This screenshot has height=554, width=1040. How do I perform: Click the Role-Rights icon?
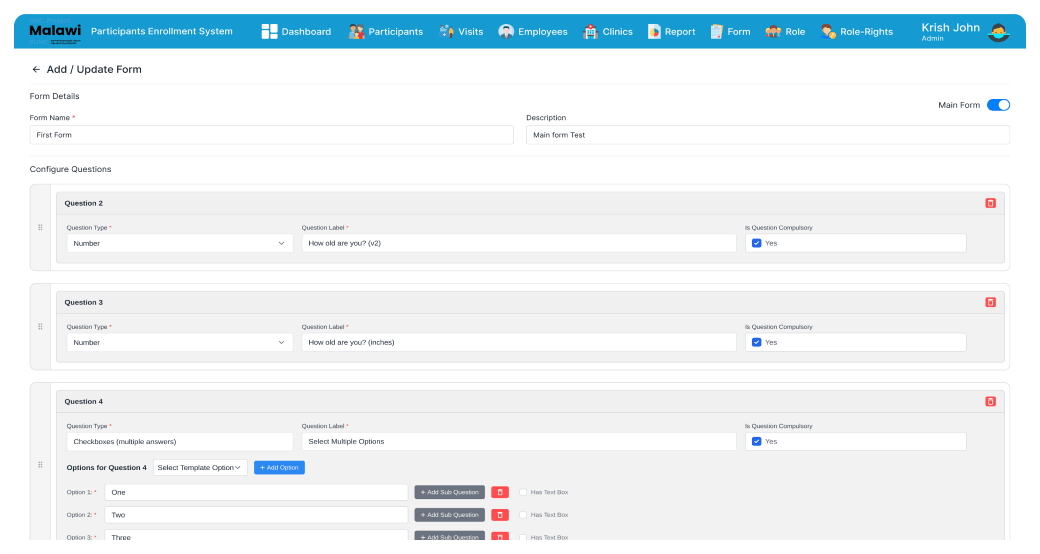[x=828, y=31]
